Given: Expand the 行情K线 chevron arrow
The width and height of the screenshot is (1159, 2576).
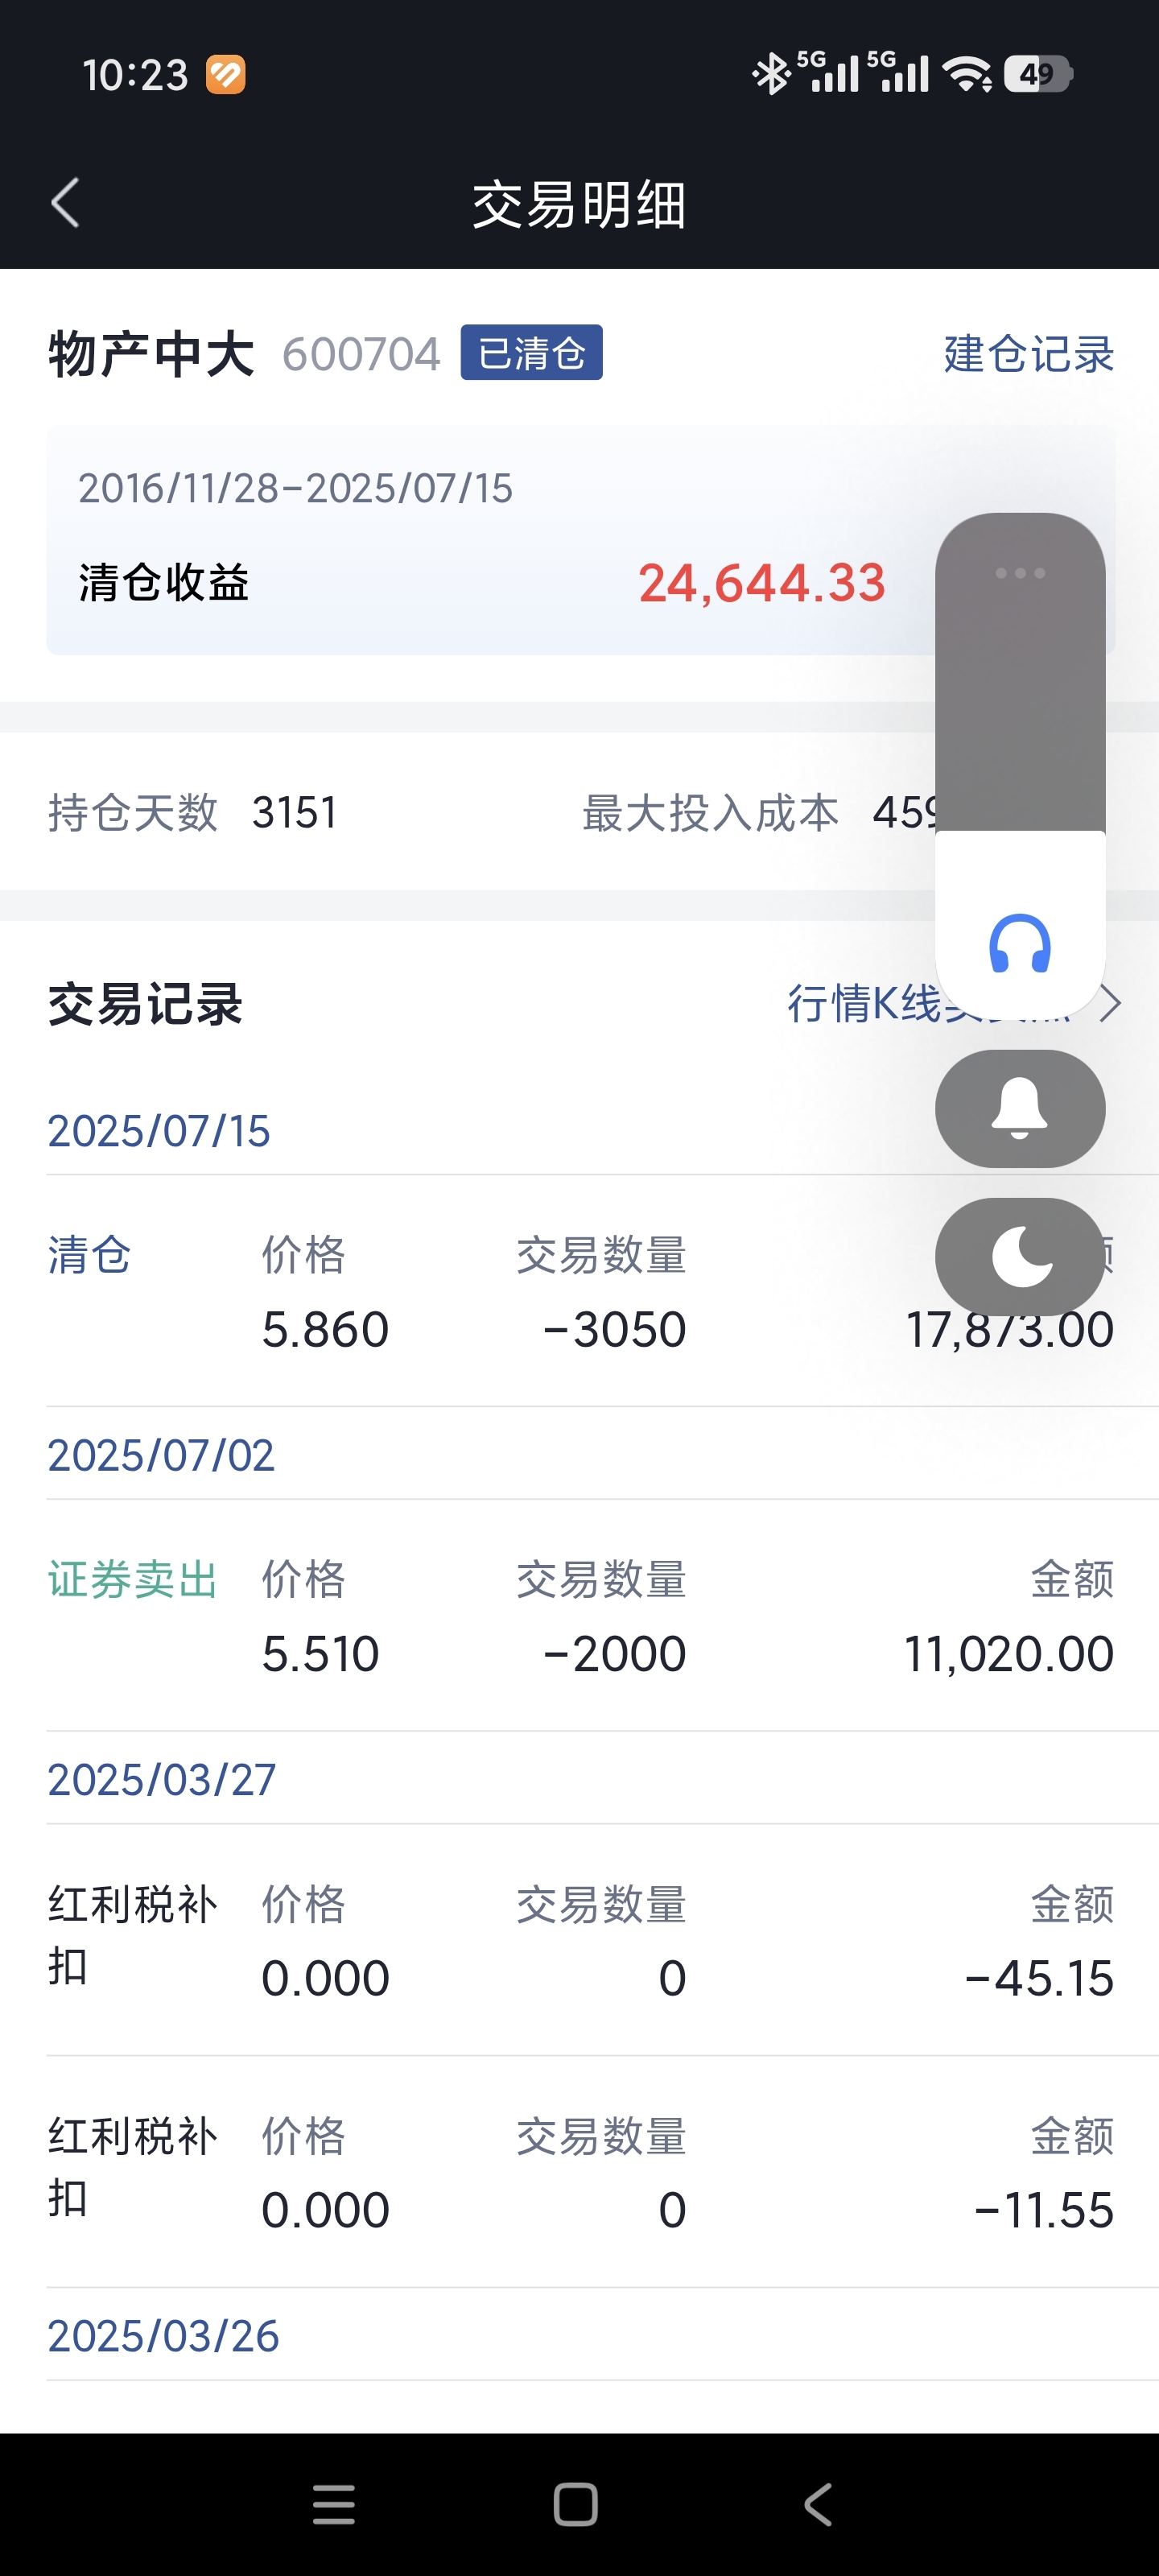Looking at the screenshot, I should [1110, 1003].
